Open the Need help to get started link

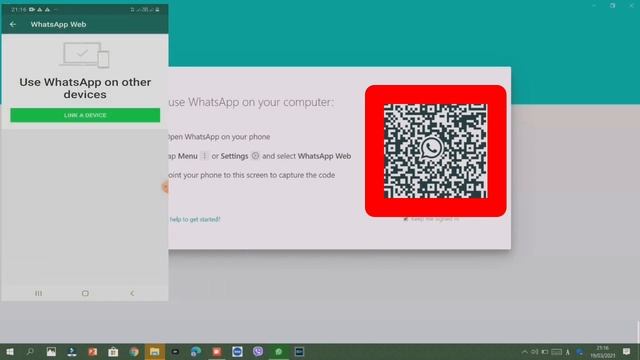pos(195,220)
